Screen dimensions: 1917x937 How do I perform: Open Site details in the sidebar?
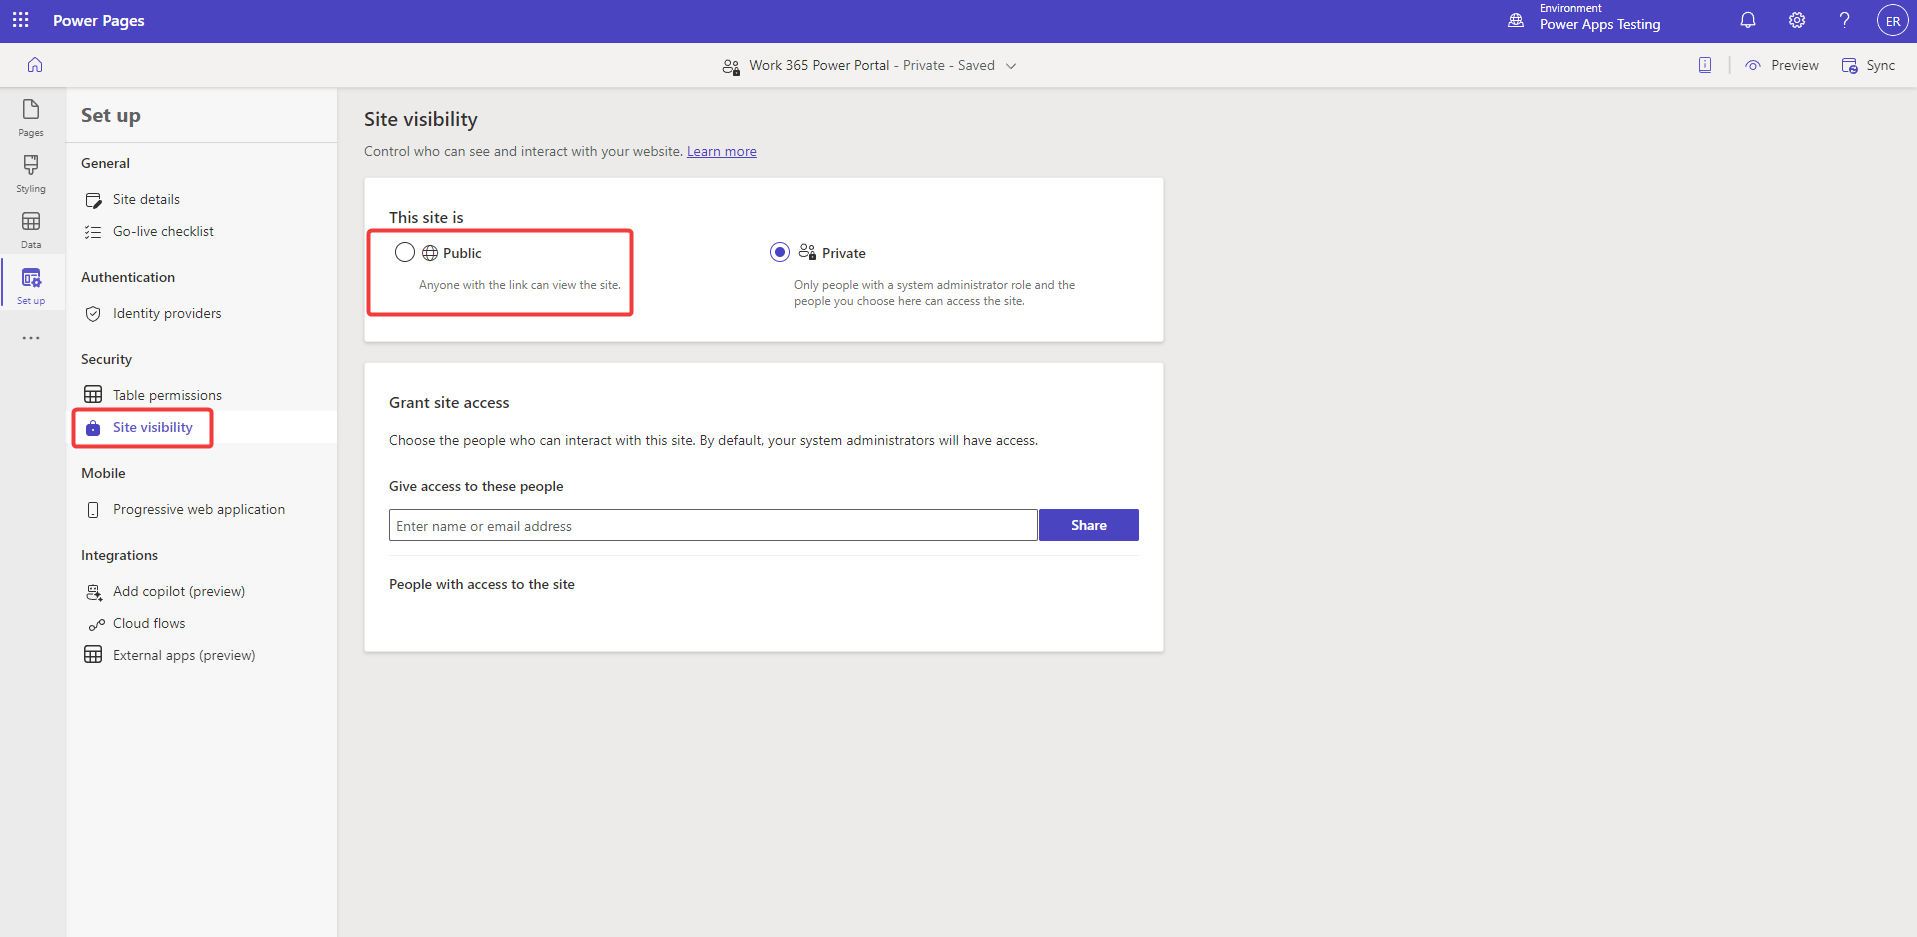click(x=146, y=200)
